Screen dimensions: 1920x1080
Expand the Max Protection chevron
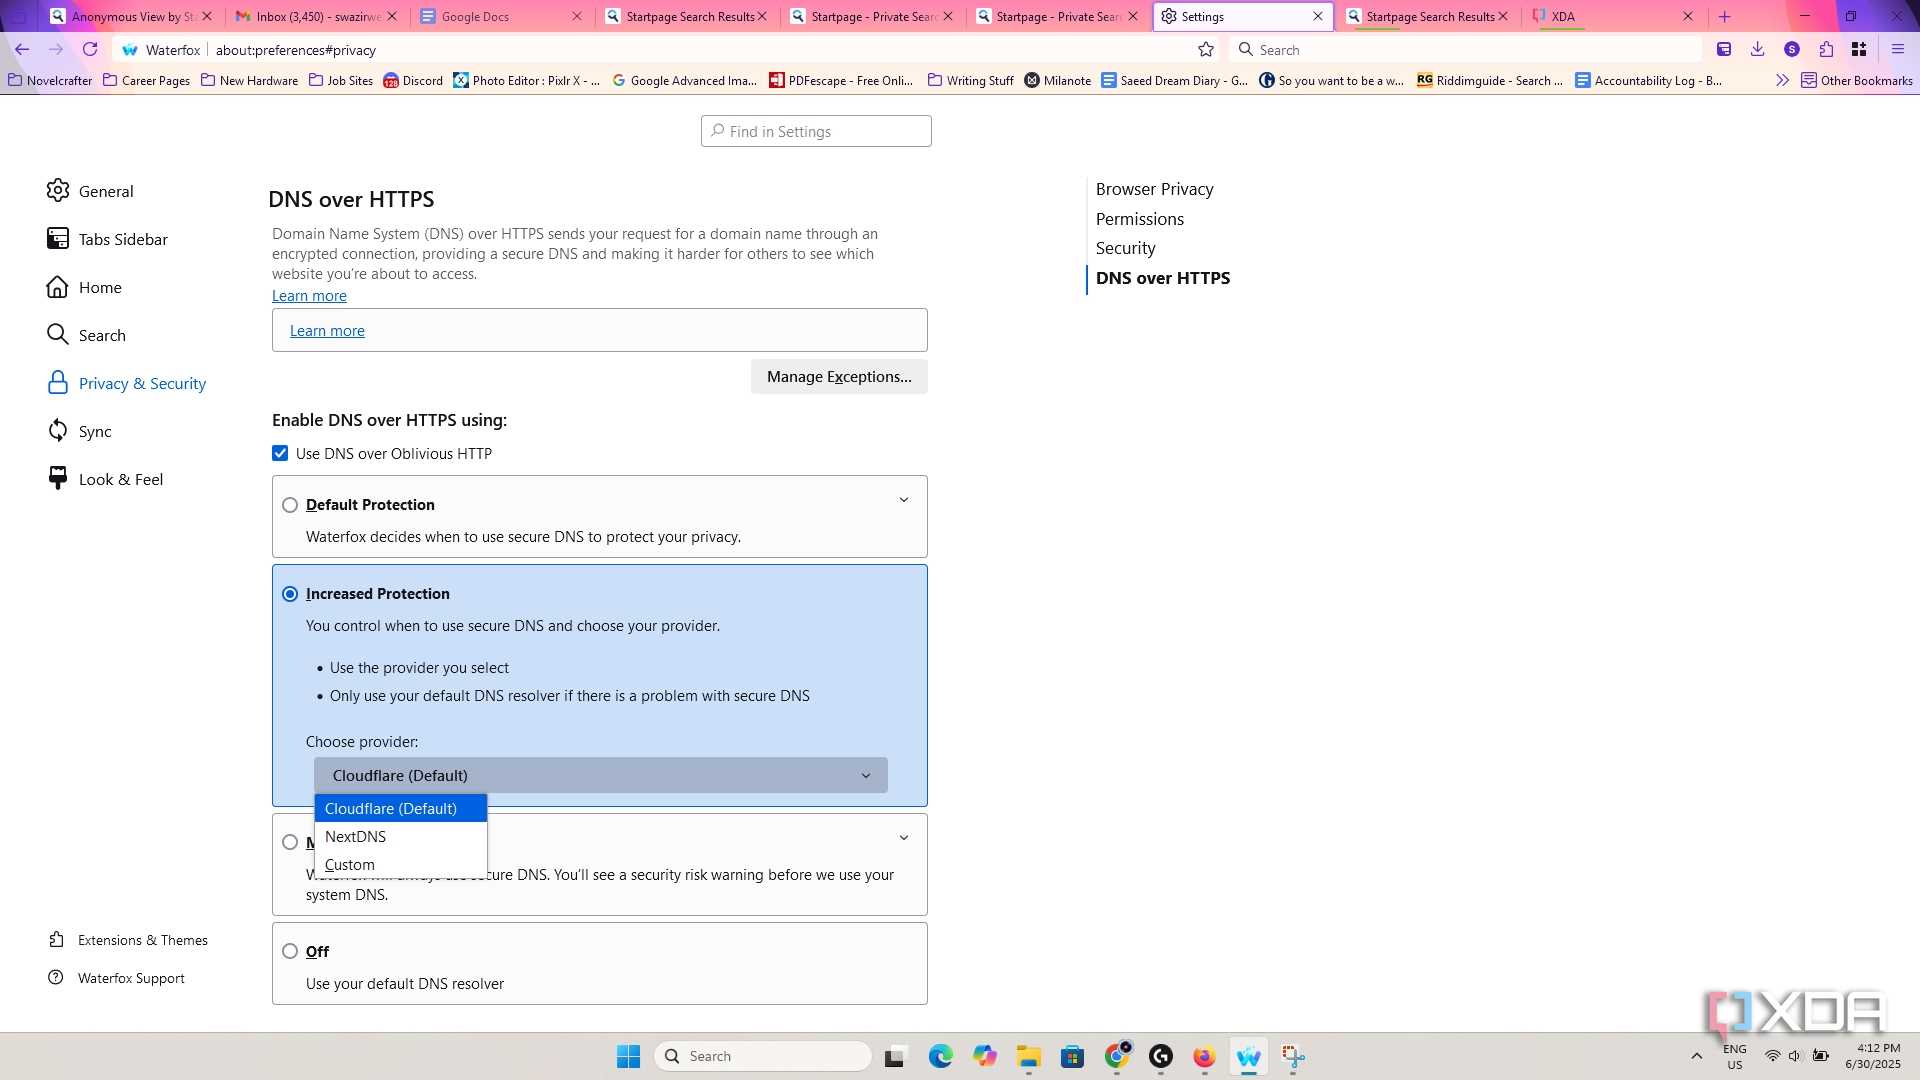[904, 838]
